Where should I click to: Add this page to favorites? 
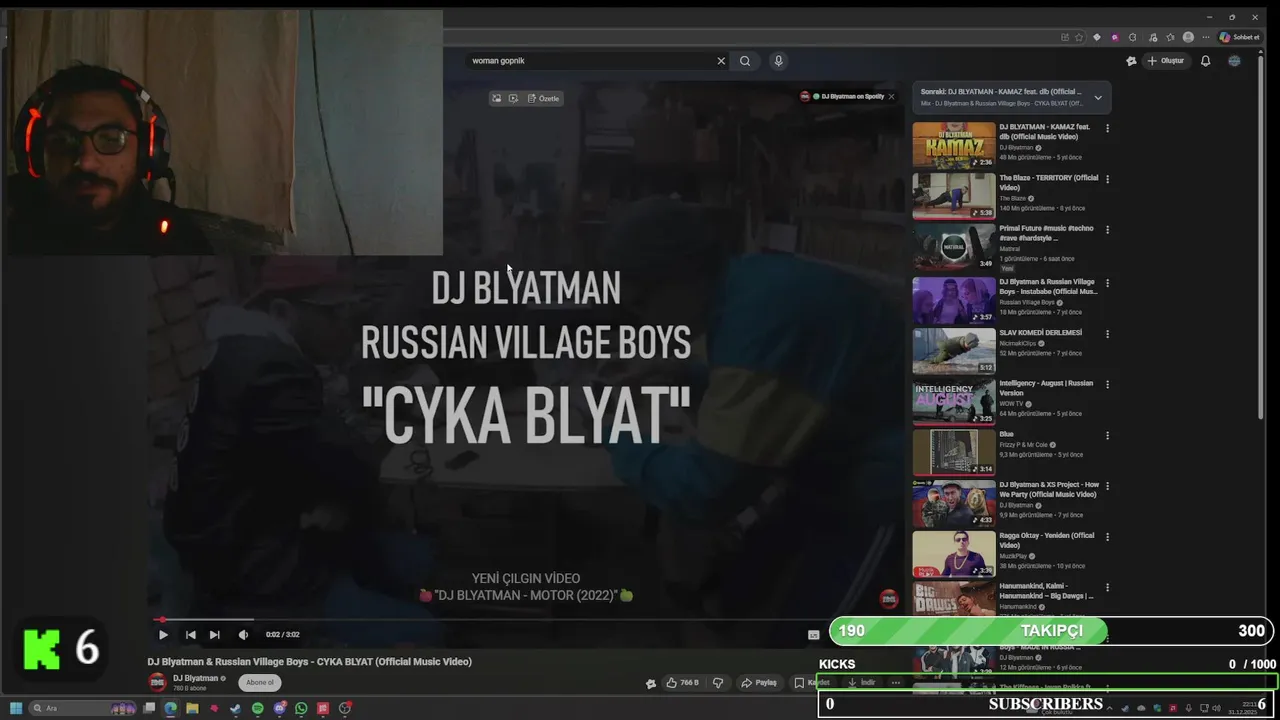[x=1079, y=37]
